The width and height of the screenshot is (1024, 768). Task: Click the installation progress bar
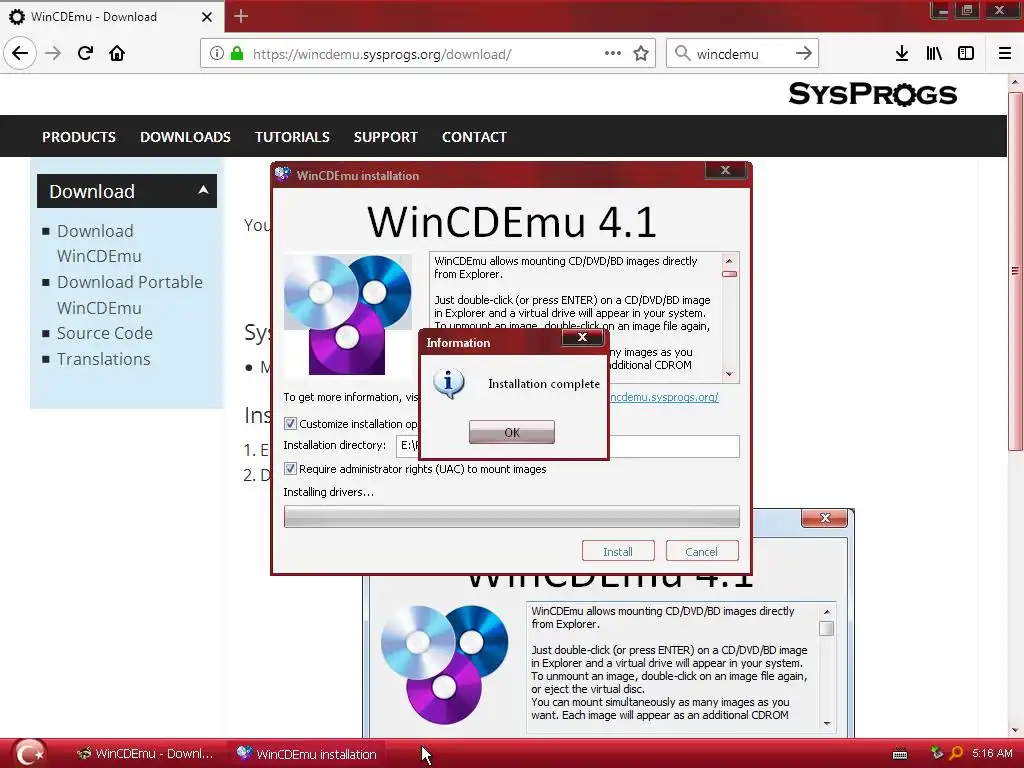point(511,517)
